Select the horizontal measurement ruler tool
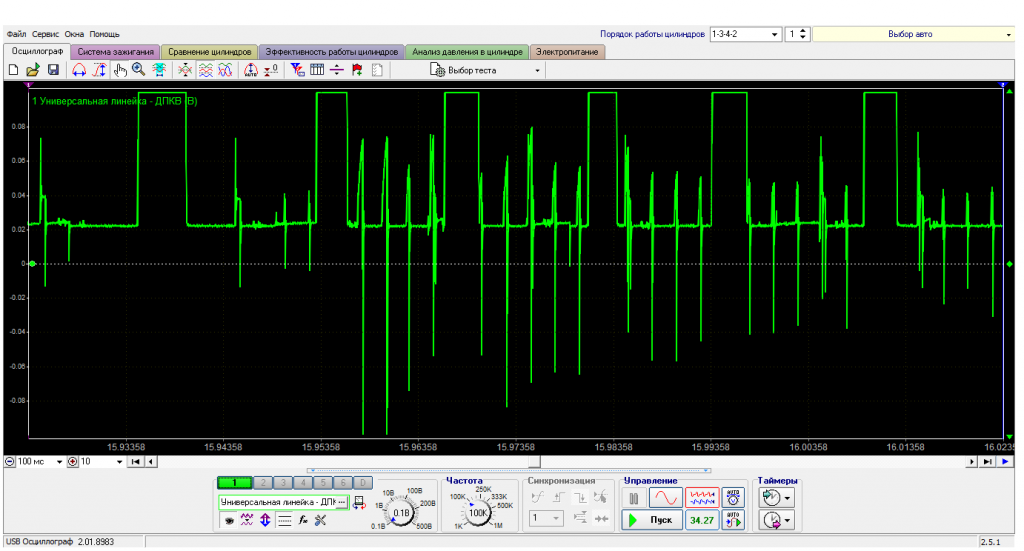Viewport: 1024px width, 551px height. (79, 70)
